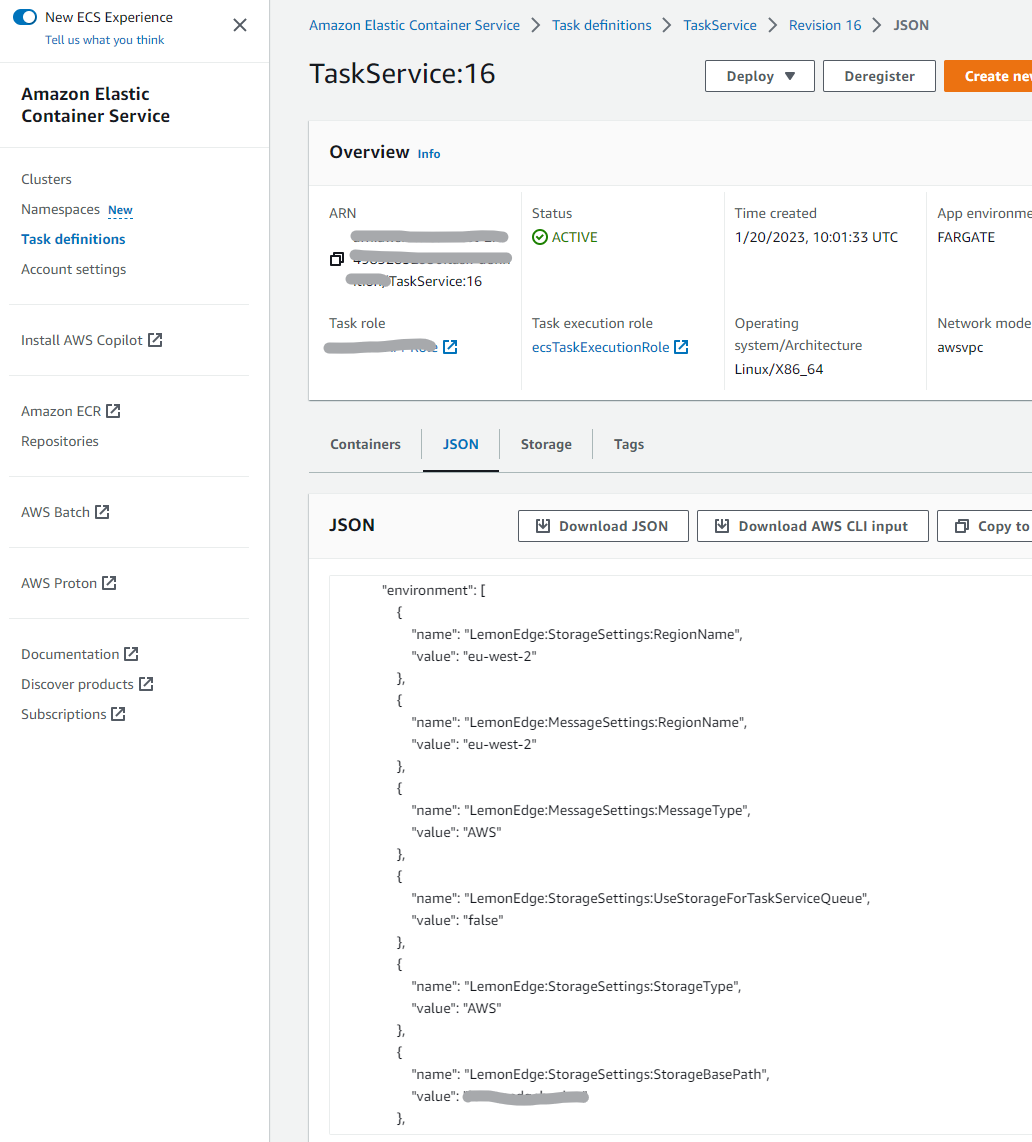Click the Task role external link icon

click(x=450, y=347)
